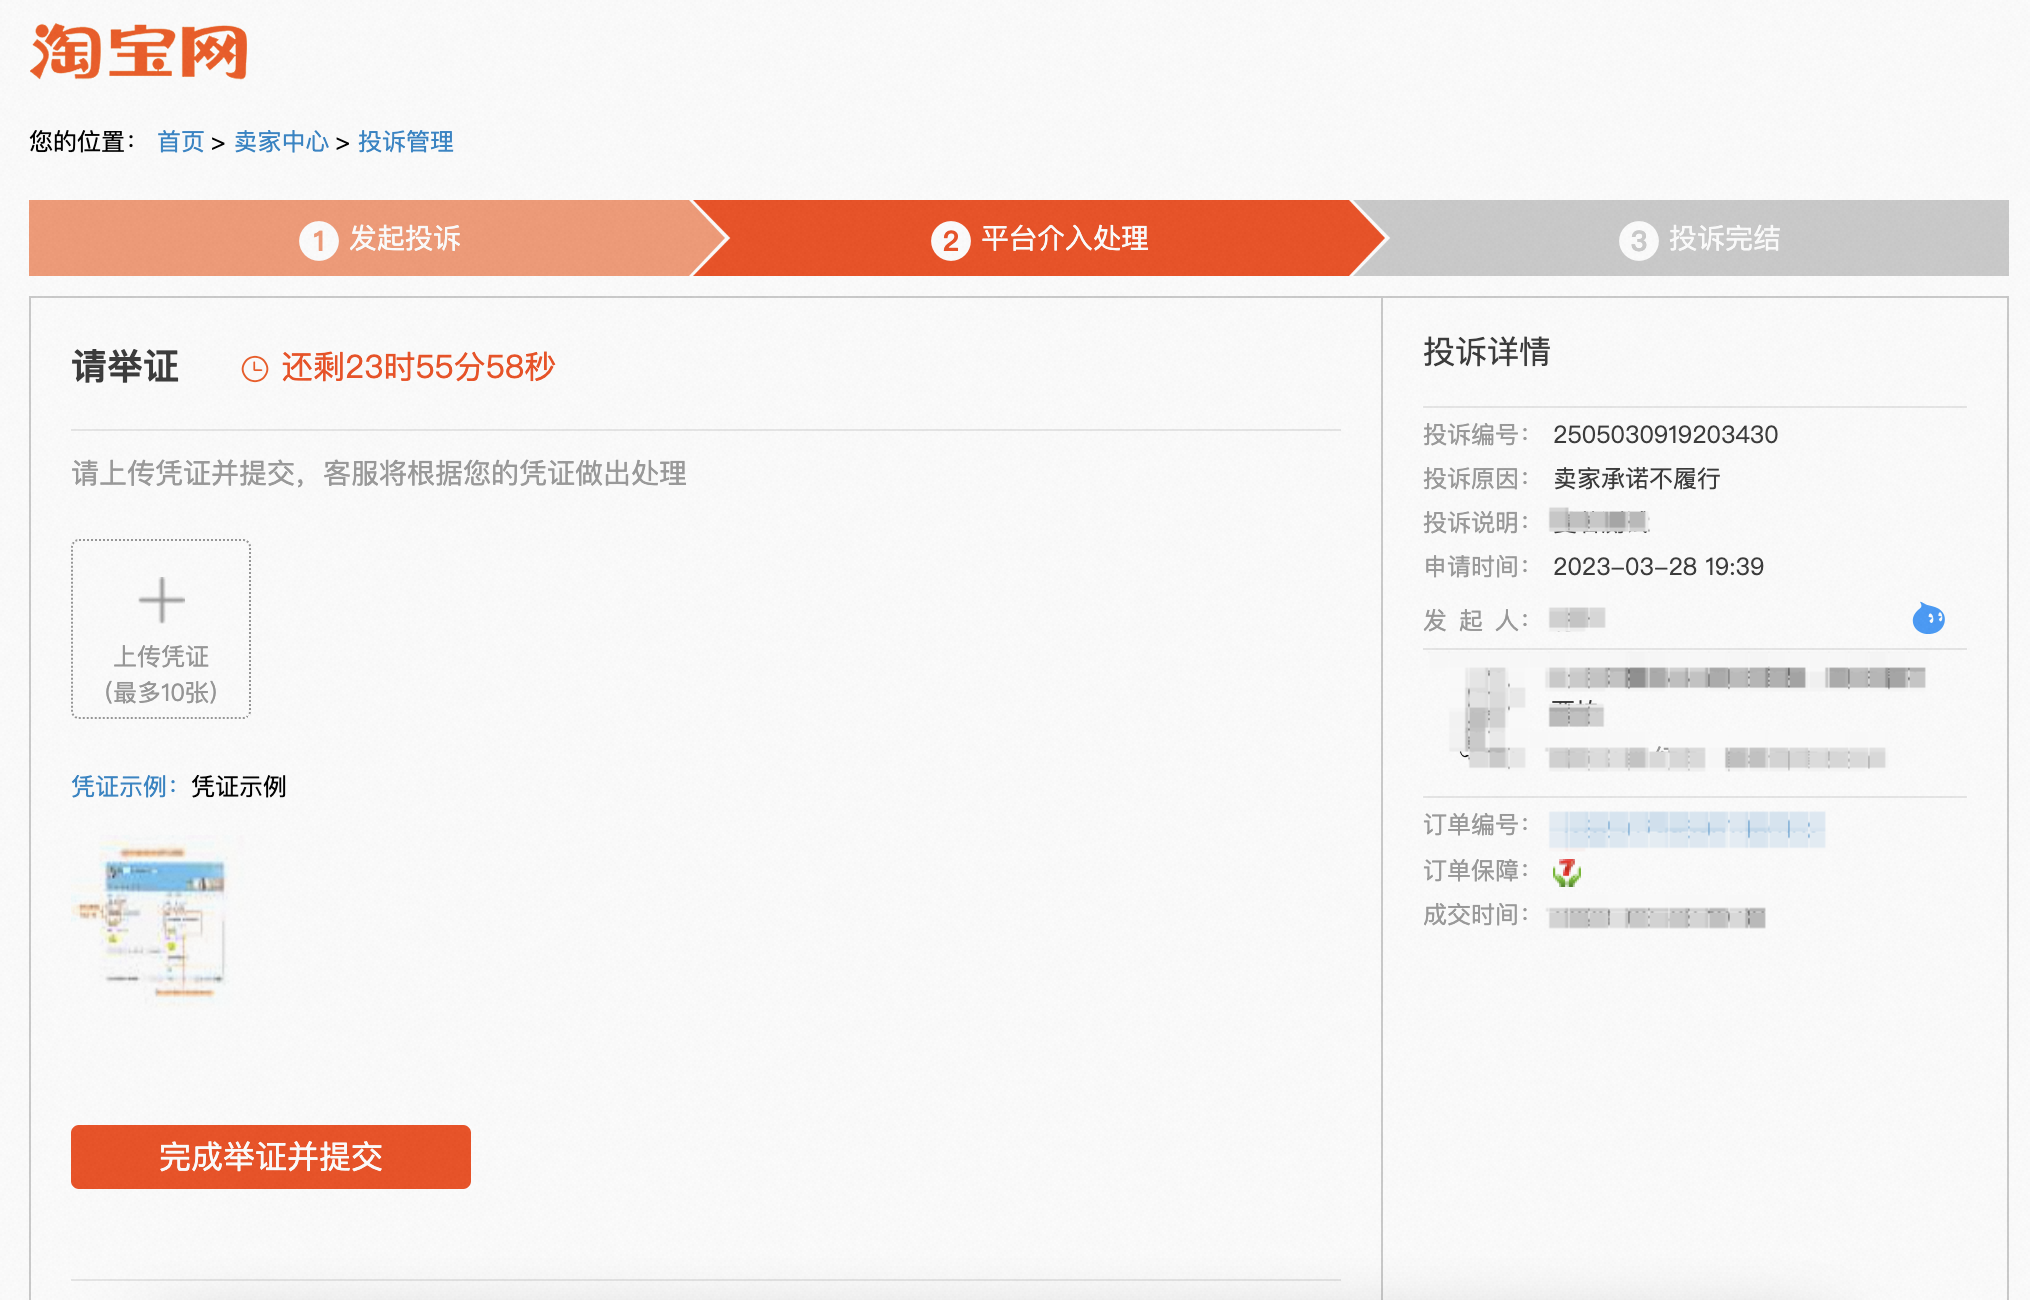Screen dimensions: 2030x1300
Task: Click the 请举证 heading
Action: click(125, 367)
